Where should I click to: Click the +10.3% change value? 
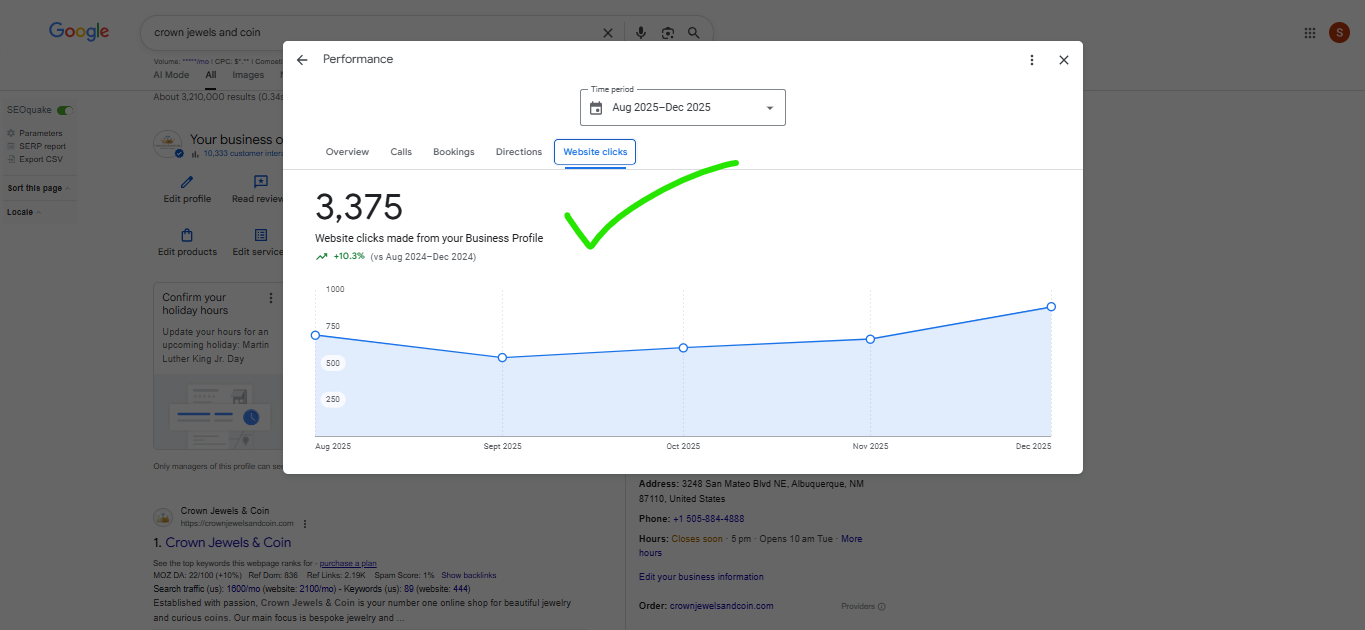[349, 256]
